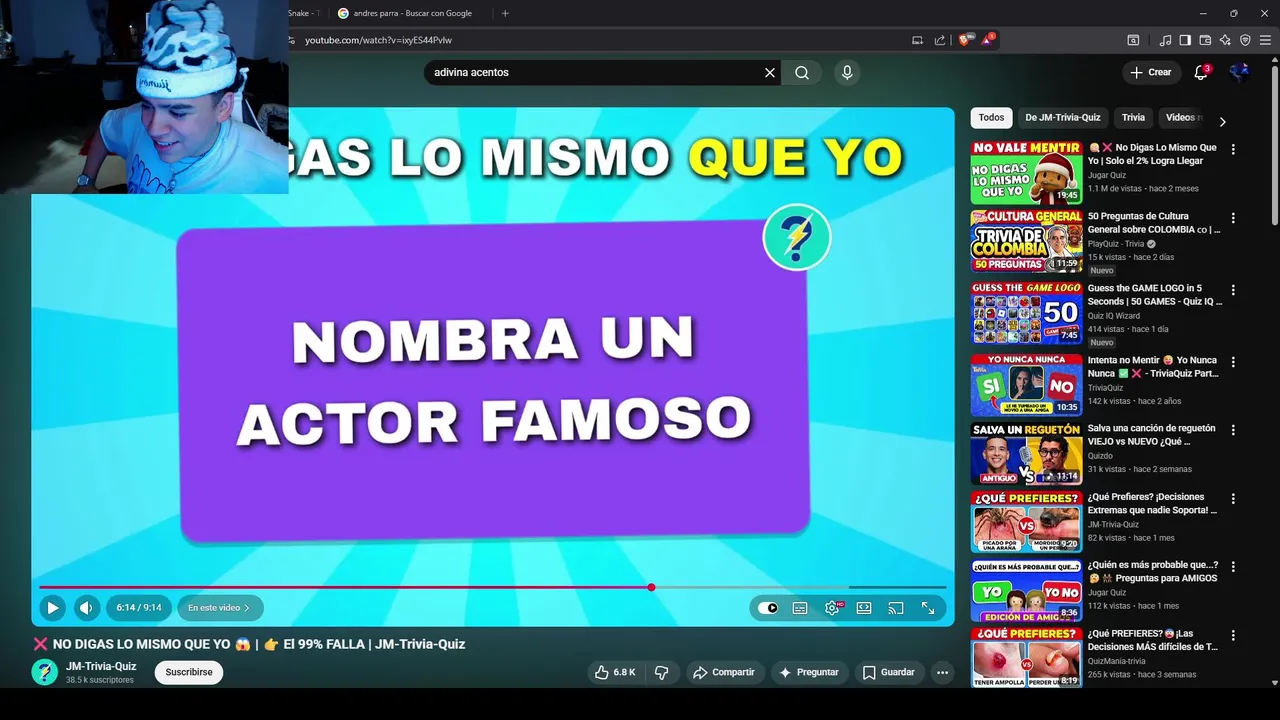The height and width of the screenshot is (720, 1280).
Task: Open the 'Guess the GAME LOGO' video title
Action: coord(1154,295)
